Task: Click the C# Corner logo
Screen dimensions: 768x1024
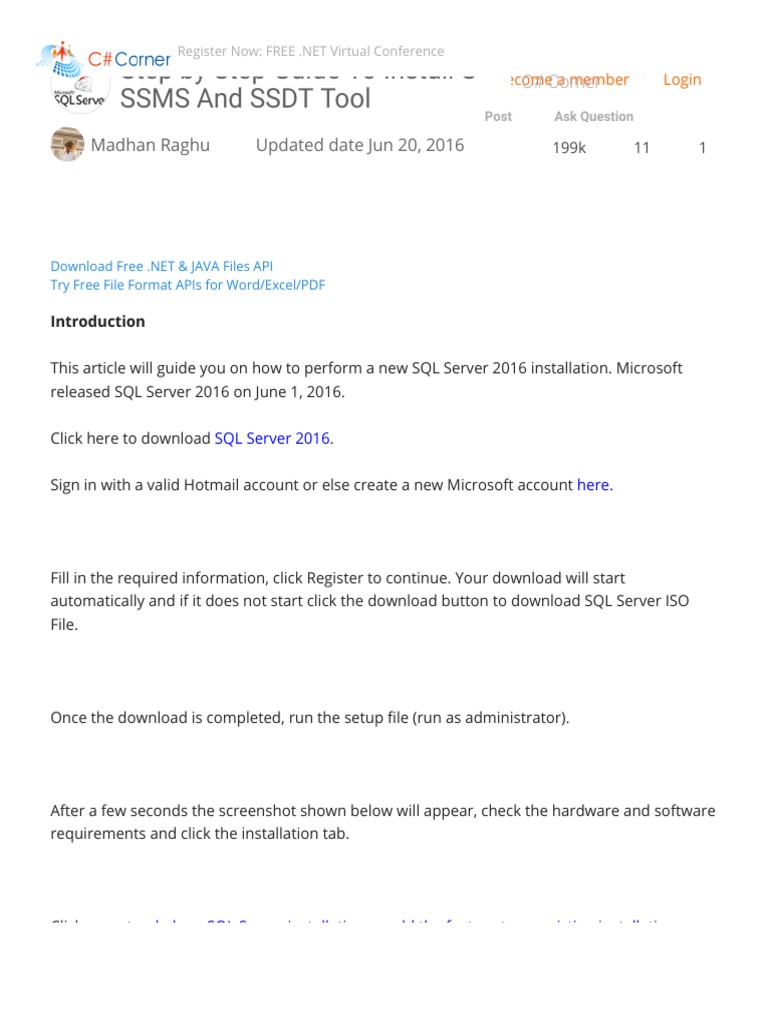Action: tap(103, 60)
